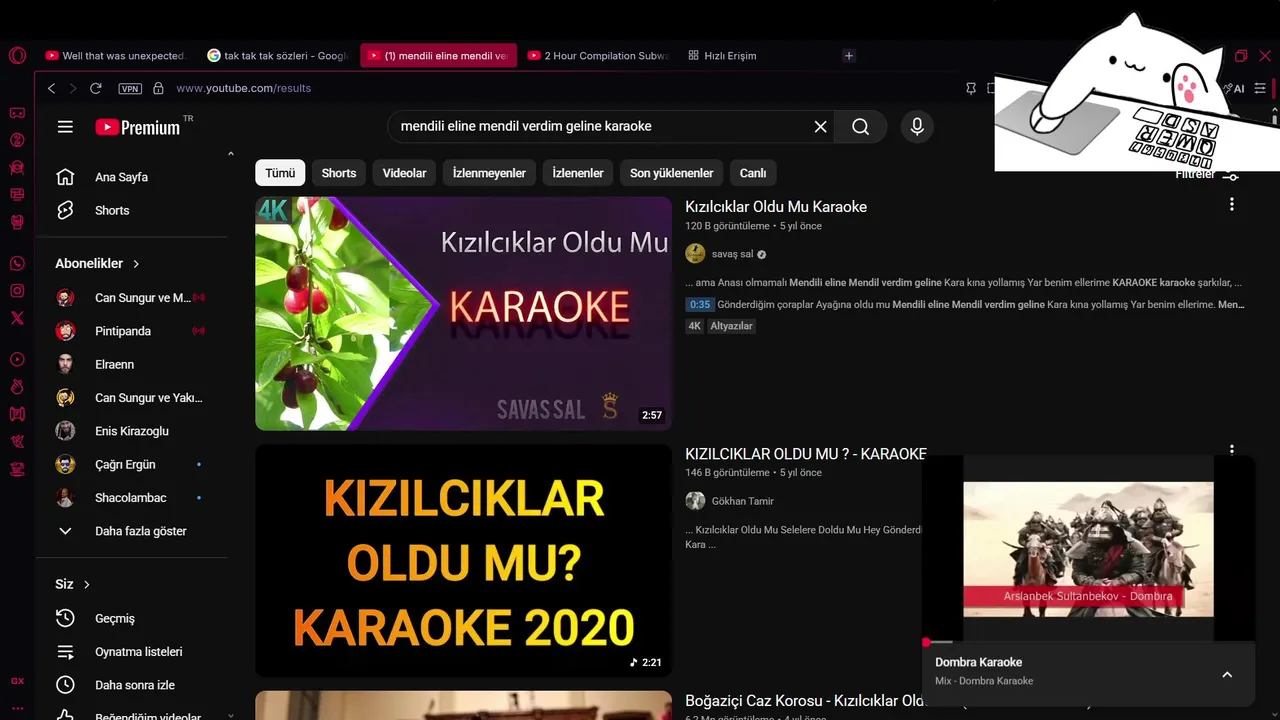This screenshot has width=1280, height=720.
Task: Switch to 2 Hour Compilation Subway tab
Action: [598, 56]
